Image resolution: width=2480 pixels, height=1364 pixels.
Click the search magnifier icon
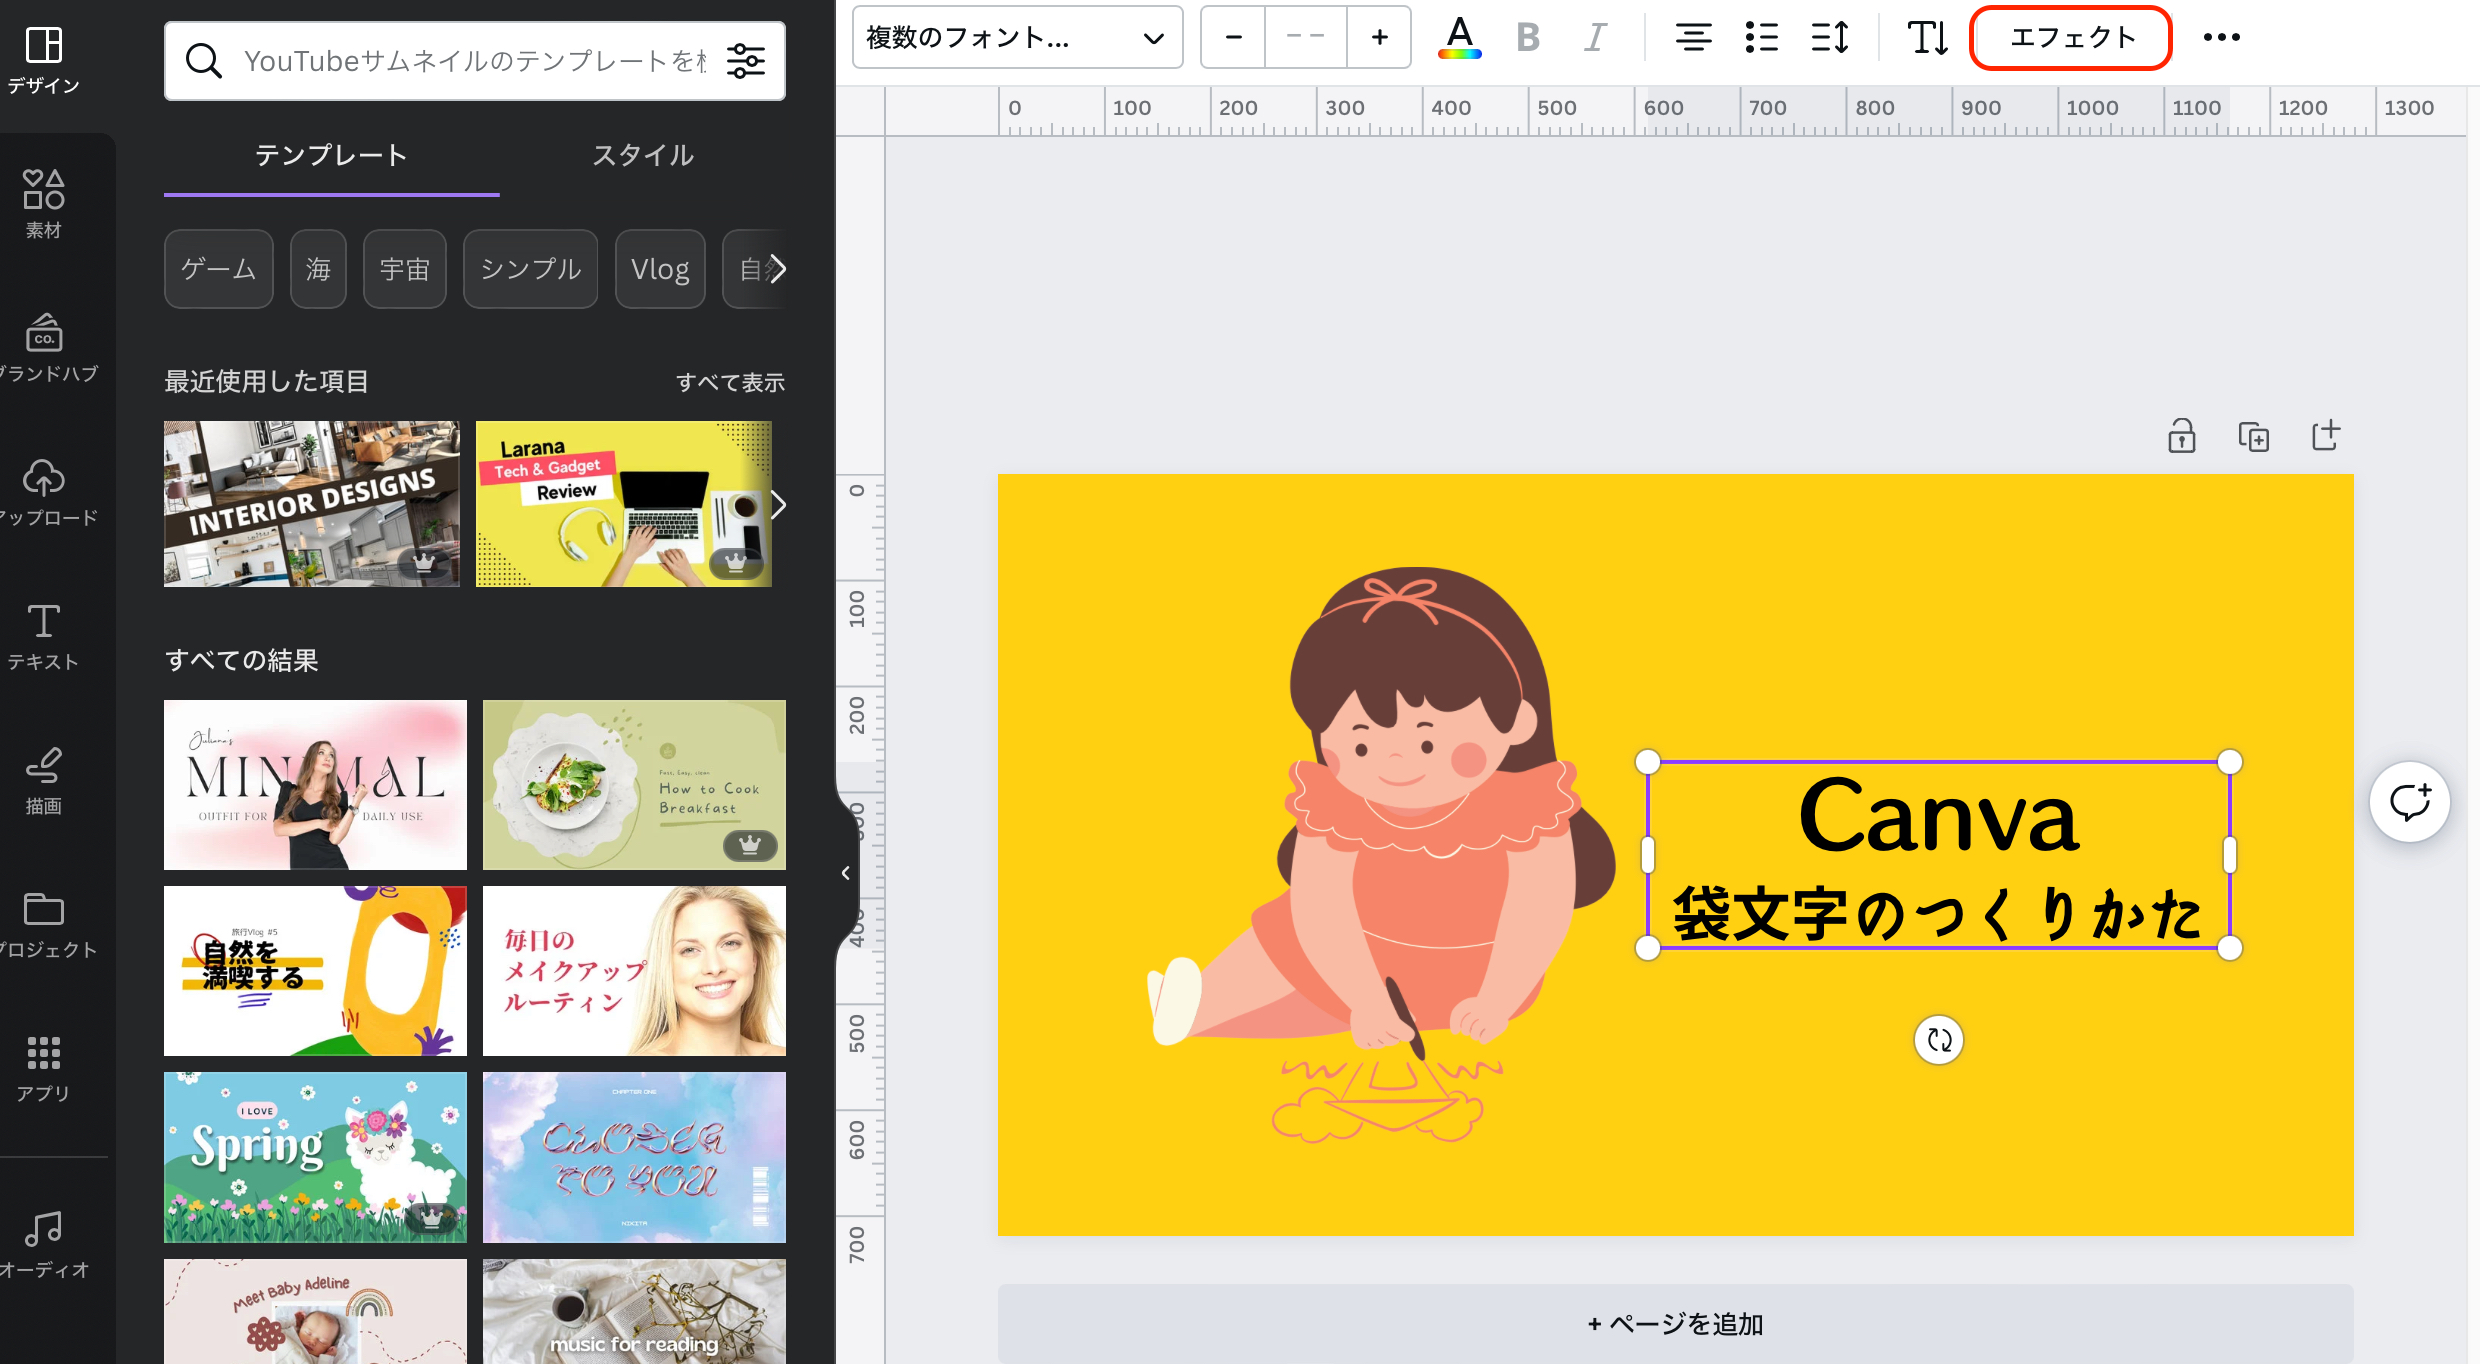tap(203, 61)
